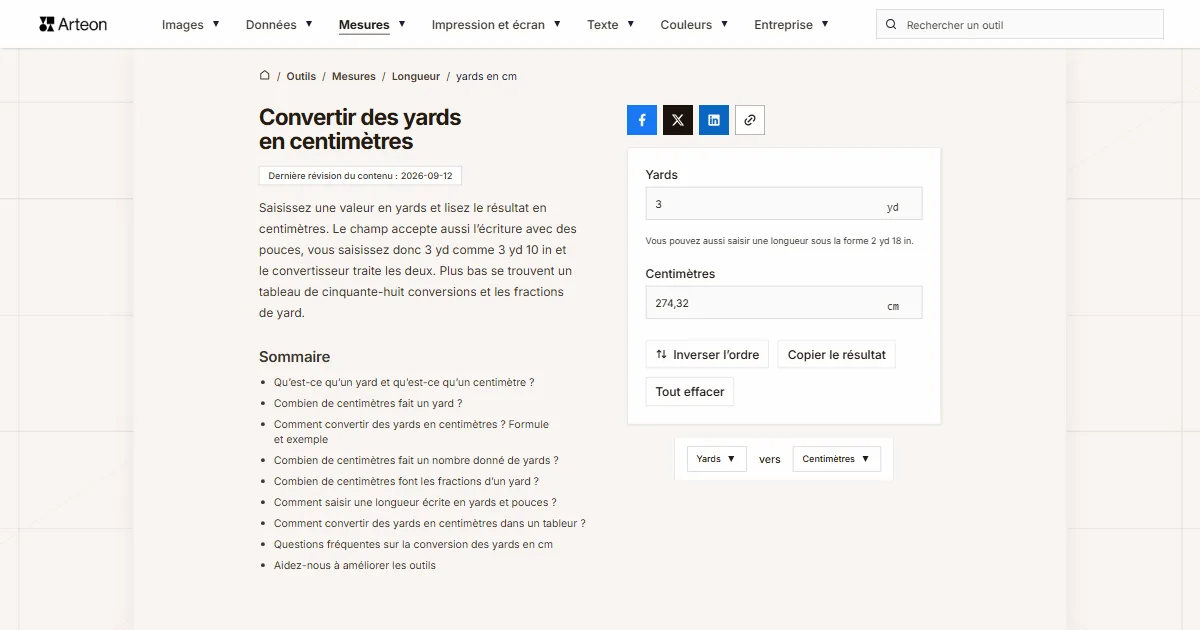This screenshot has width=1200, height=630.
Task: Open "Questions fréquentes" summary link
Action: (x=413, y=544)
